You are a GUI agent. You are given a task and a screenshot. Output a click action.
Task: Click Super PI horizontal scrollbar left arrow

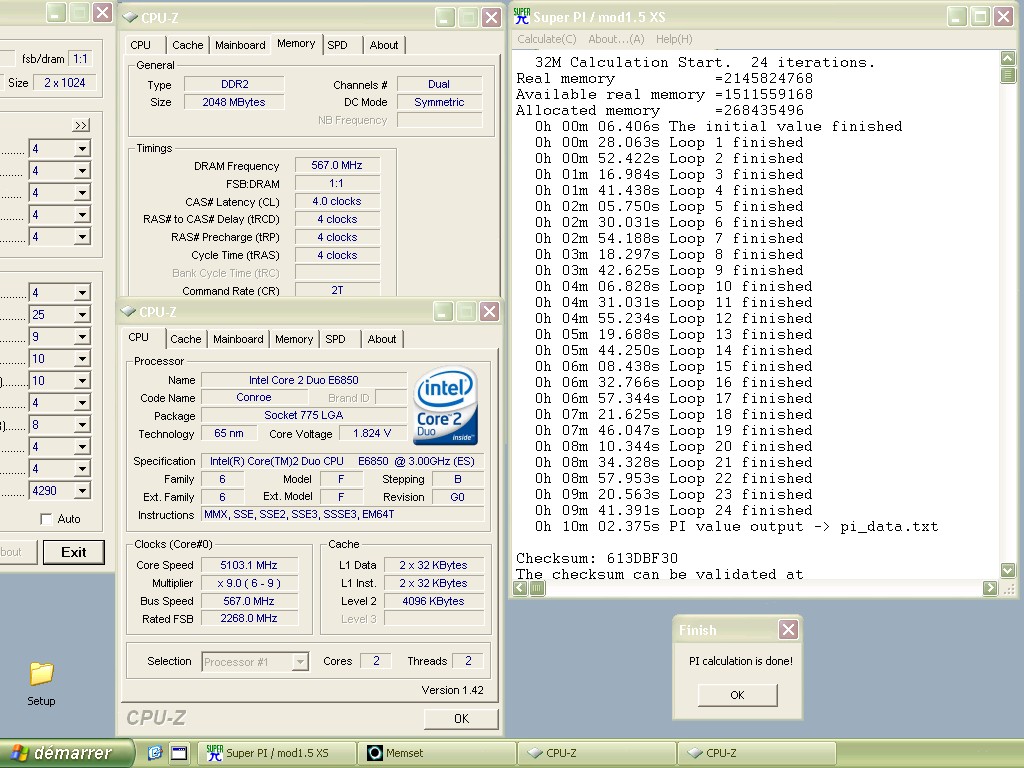(x=520, y=588)
